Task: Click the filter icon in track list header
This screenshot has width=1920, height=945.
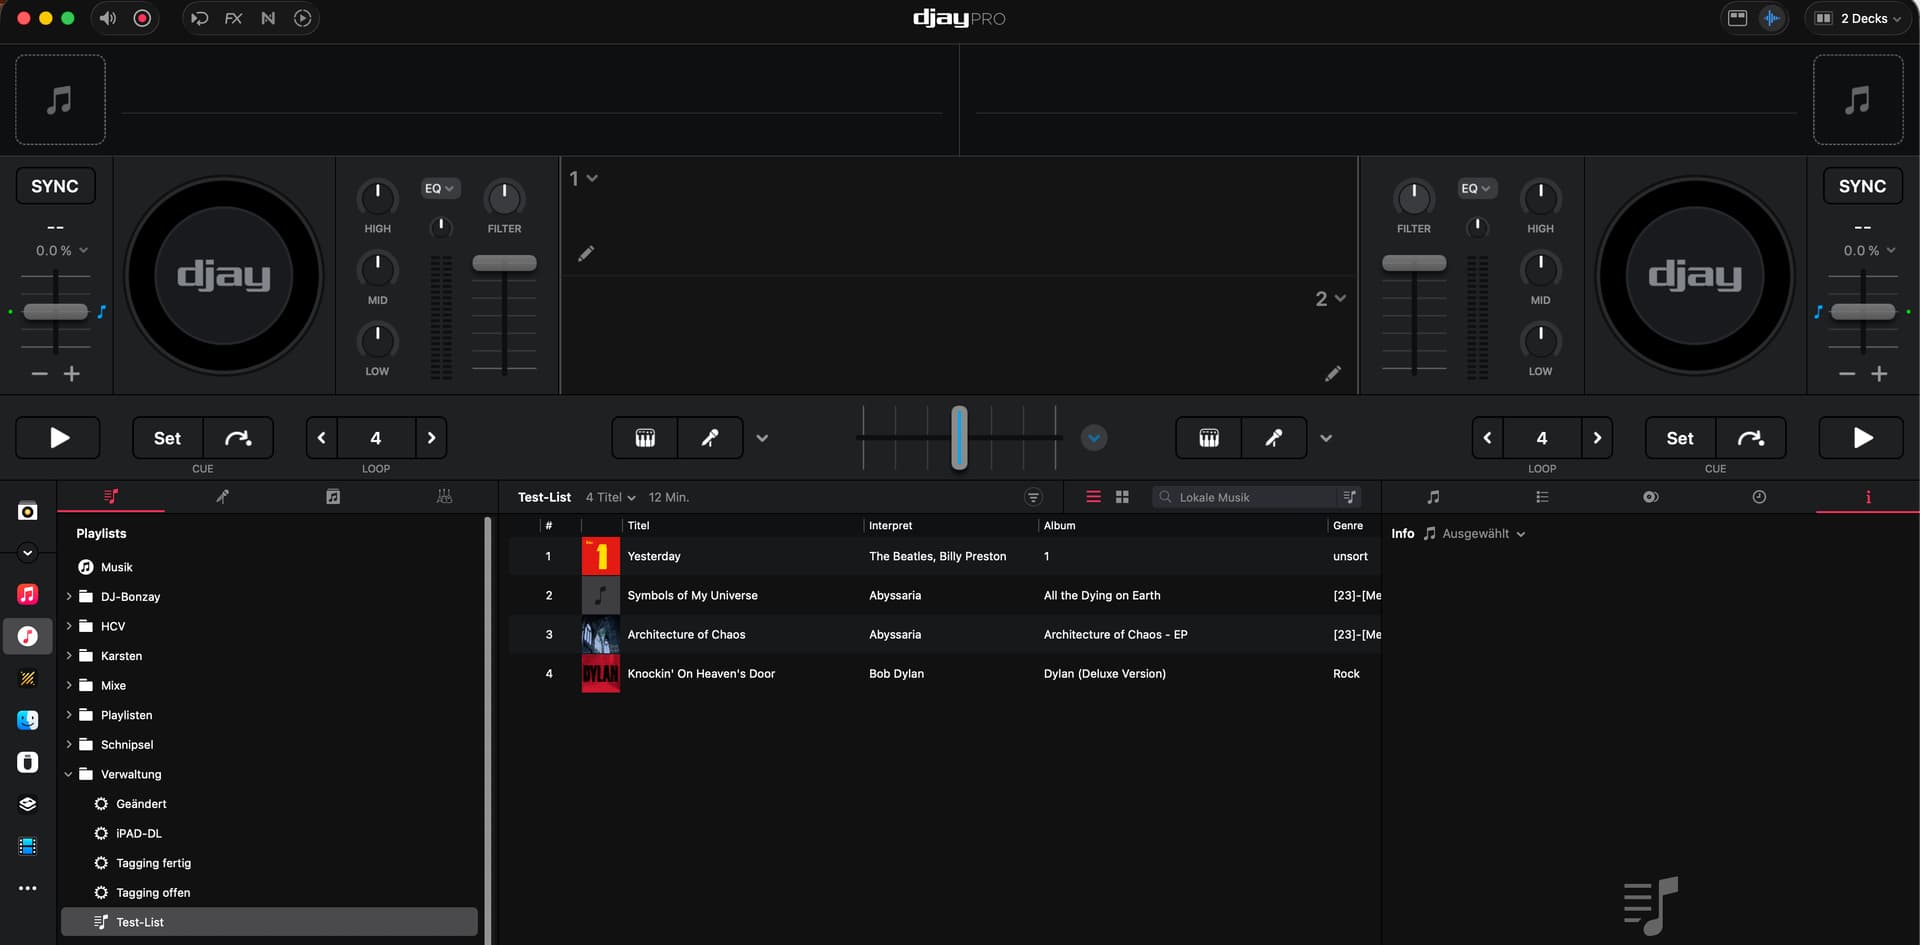Action: coord(1033,497)
